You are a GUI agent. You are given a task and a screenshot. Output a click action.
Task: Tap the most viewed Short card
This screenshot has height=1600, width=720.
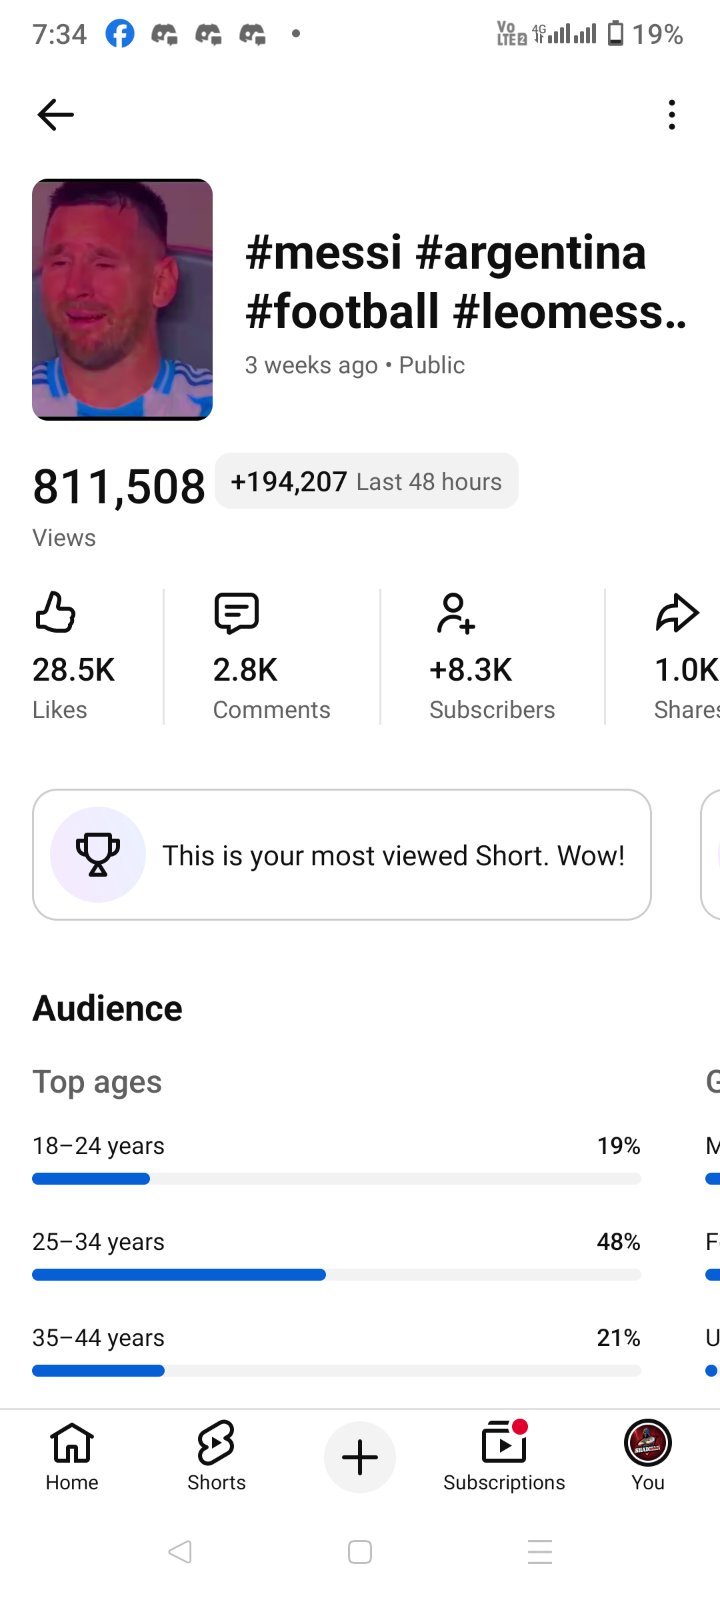tap(342, 855)
